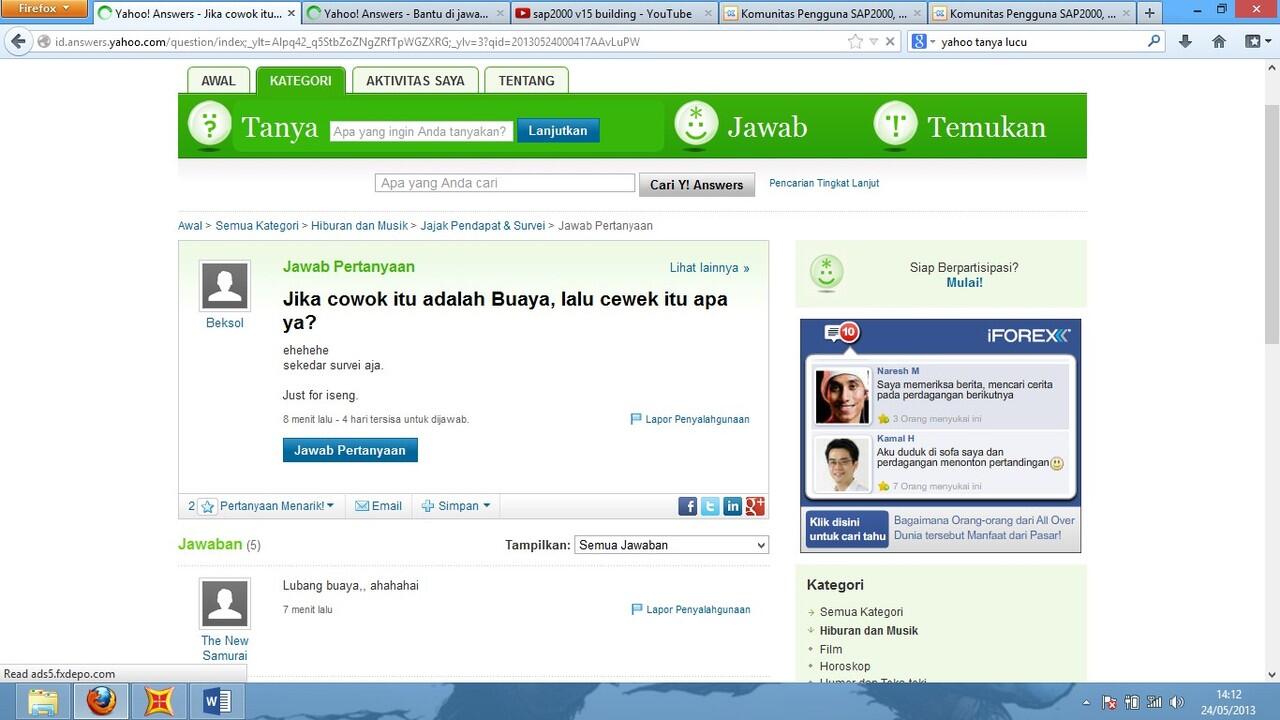This screenshot has height=720, width=1280.
Task: Switch to the TENTANG tab
Action: click(526, 80)
